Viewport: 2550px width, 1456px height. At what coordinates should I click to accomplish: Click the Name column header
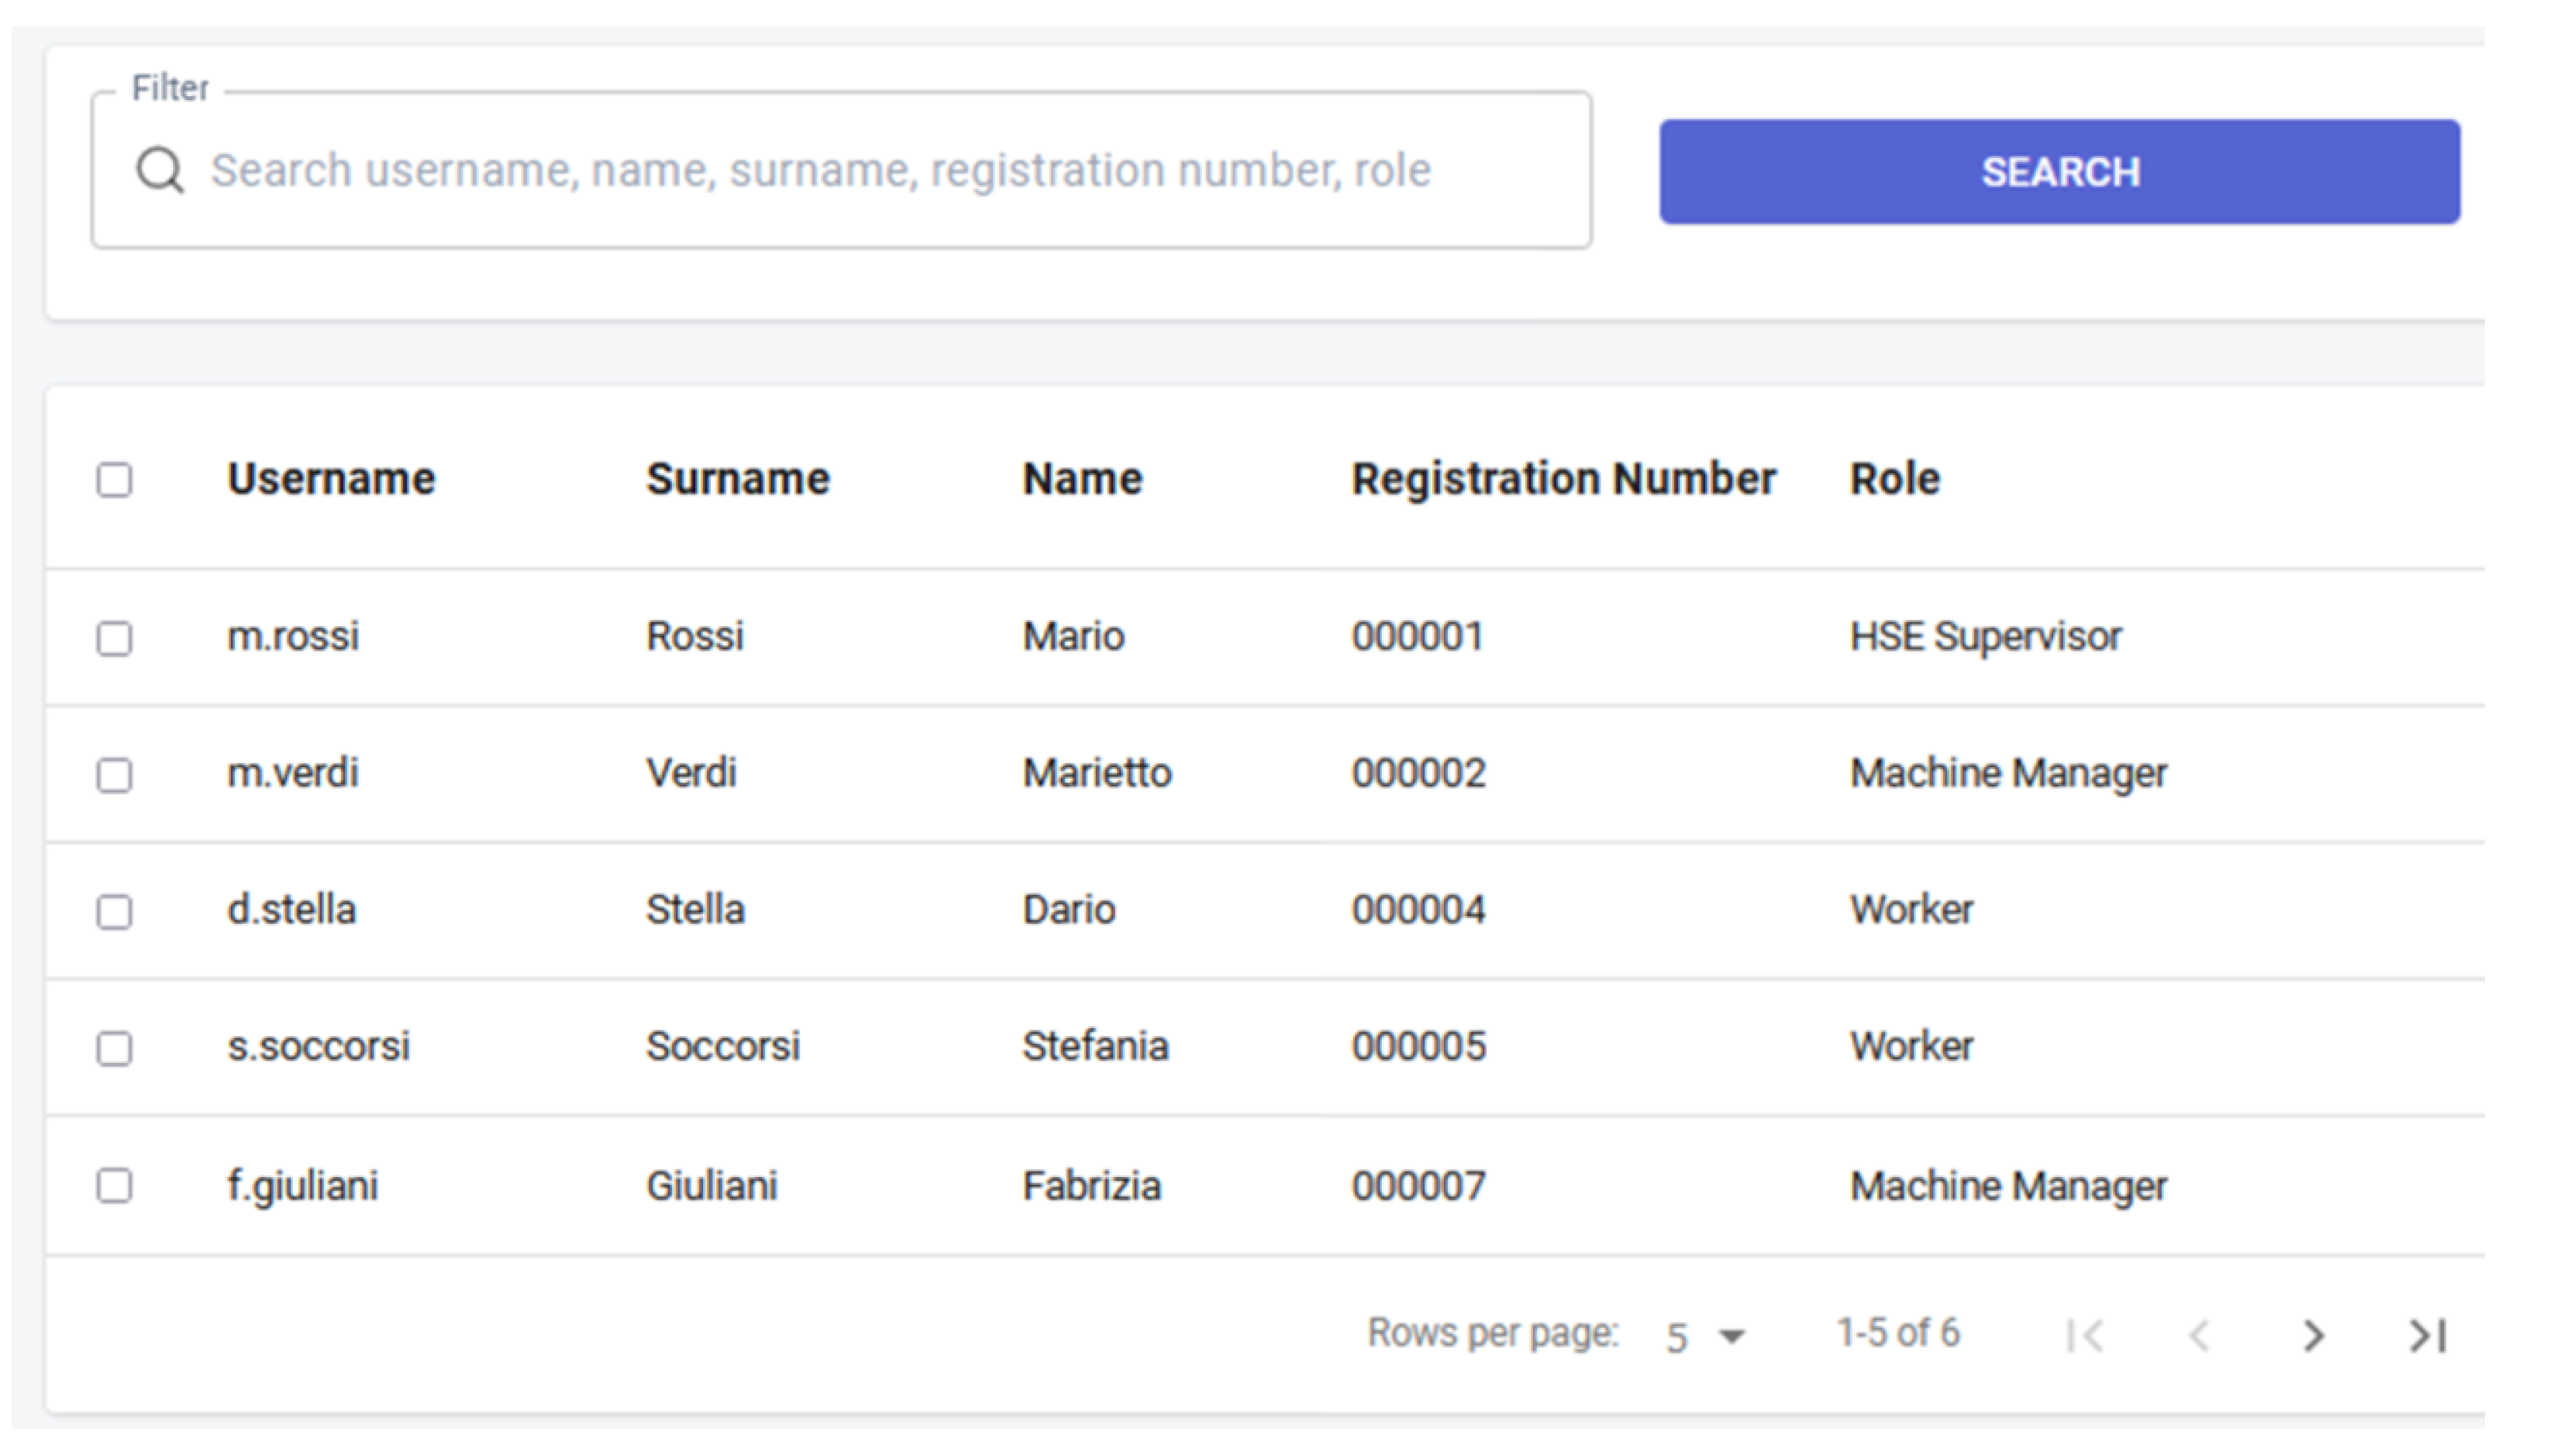pyautogui.click(x=1082, y=479)
